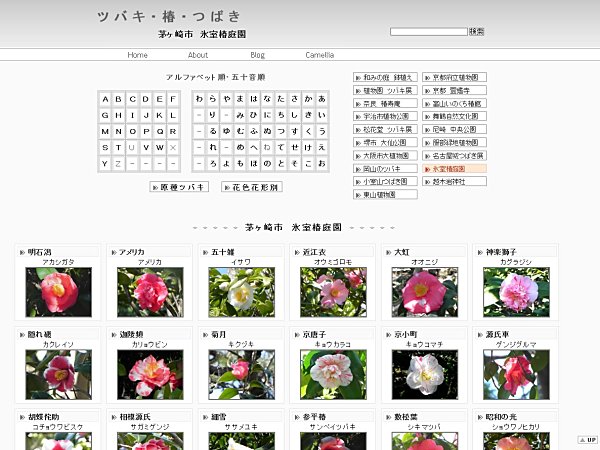Viewport: 600px width, 450px height.
Task: Click the 相模源氏 card title
Action: [135, 417]
